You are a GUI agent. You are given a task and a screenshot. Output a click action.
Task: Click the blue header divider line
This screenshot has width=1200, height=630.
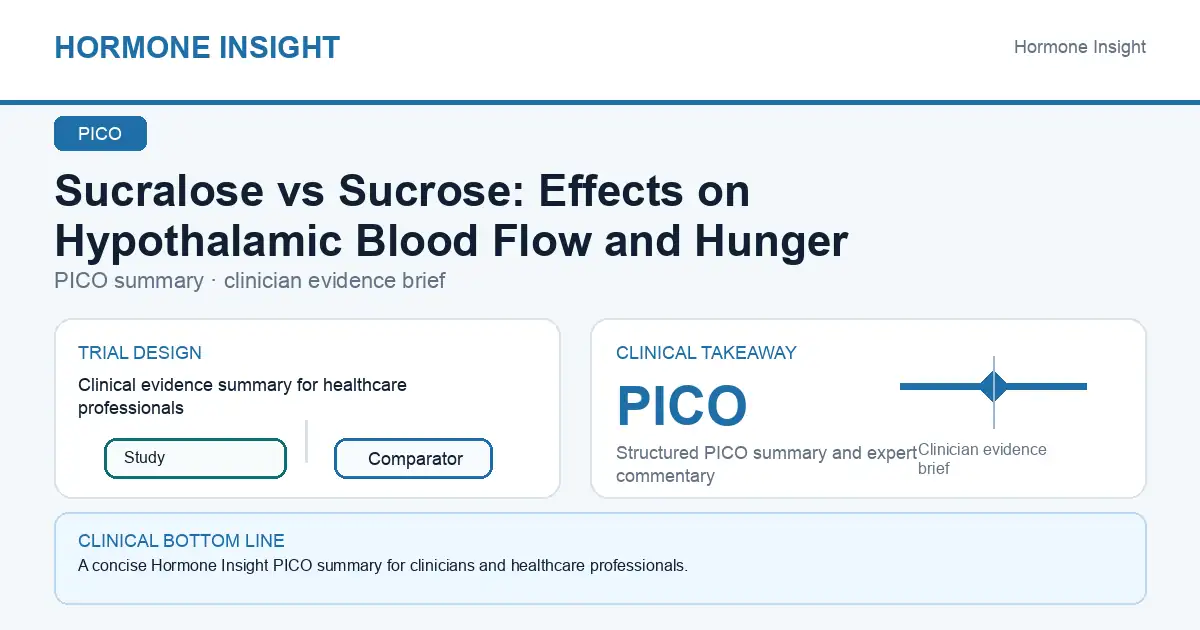click(600, 102)
